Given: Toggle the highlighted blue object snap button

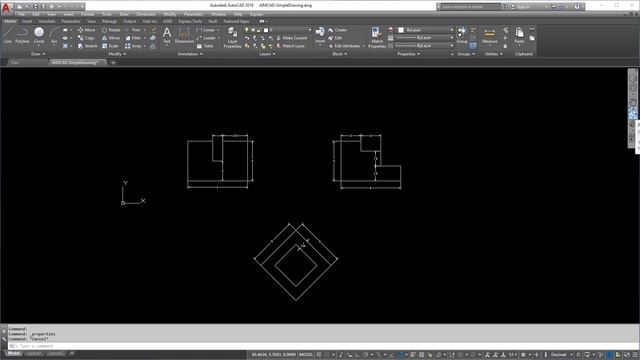Looking at the screenshot, I should coord(400,355).
